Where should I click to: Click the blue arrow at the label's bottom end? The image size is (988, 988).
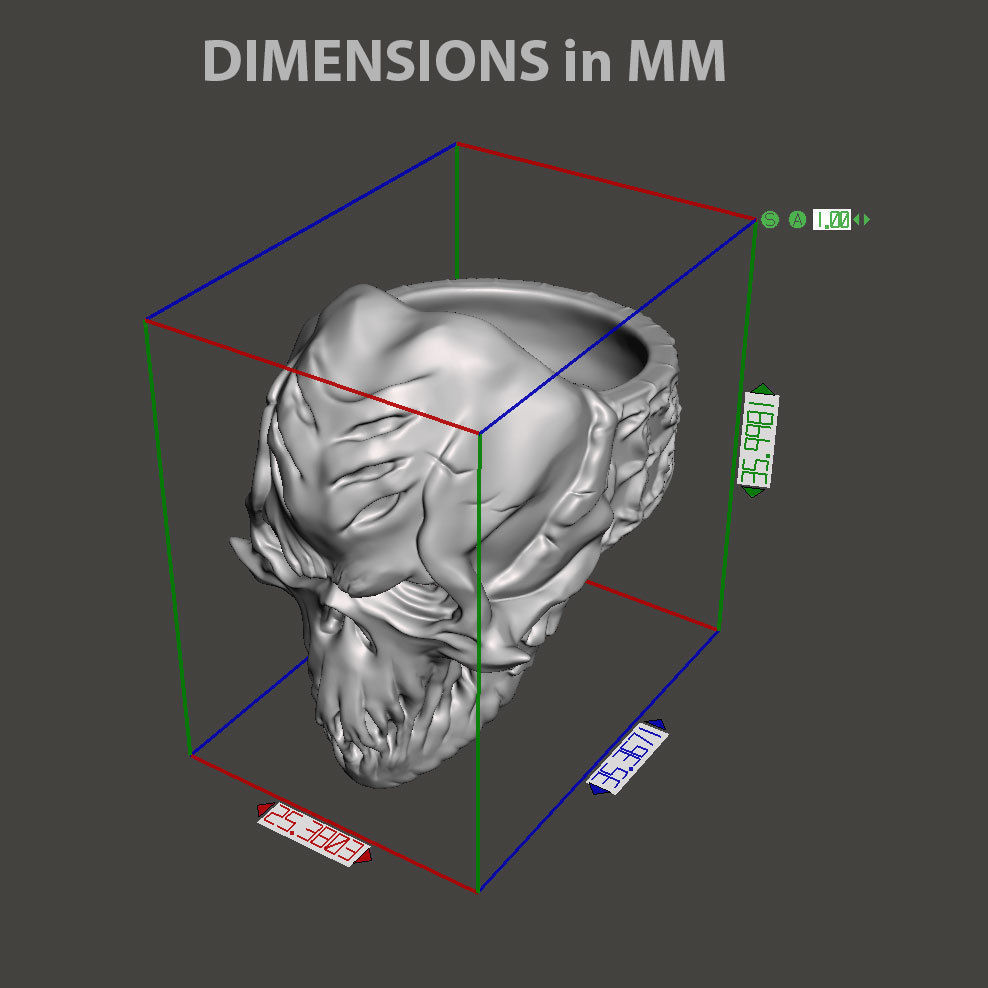599,789
